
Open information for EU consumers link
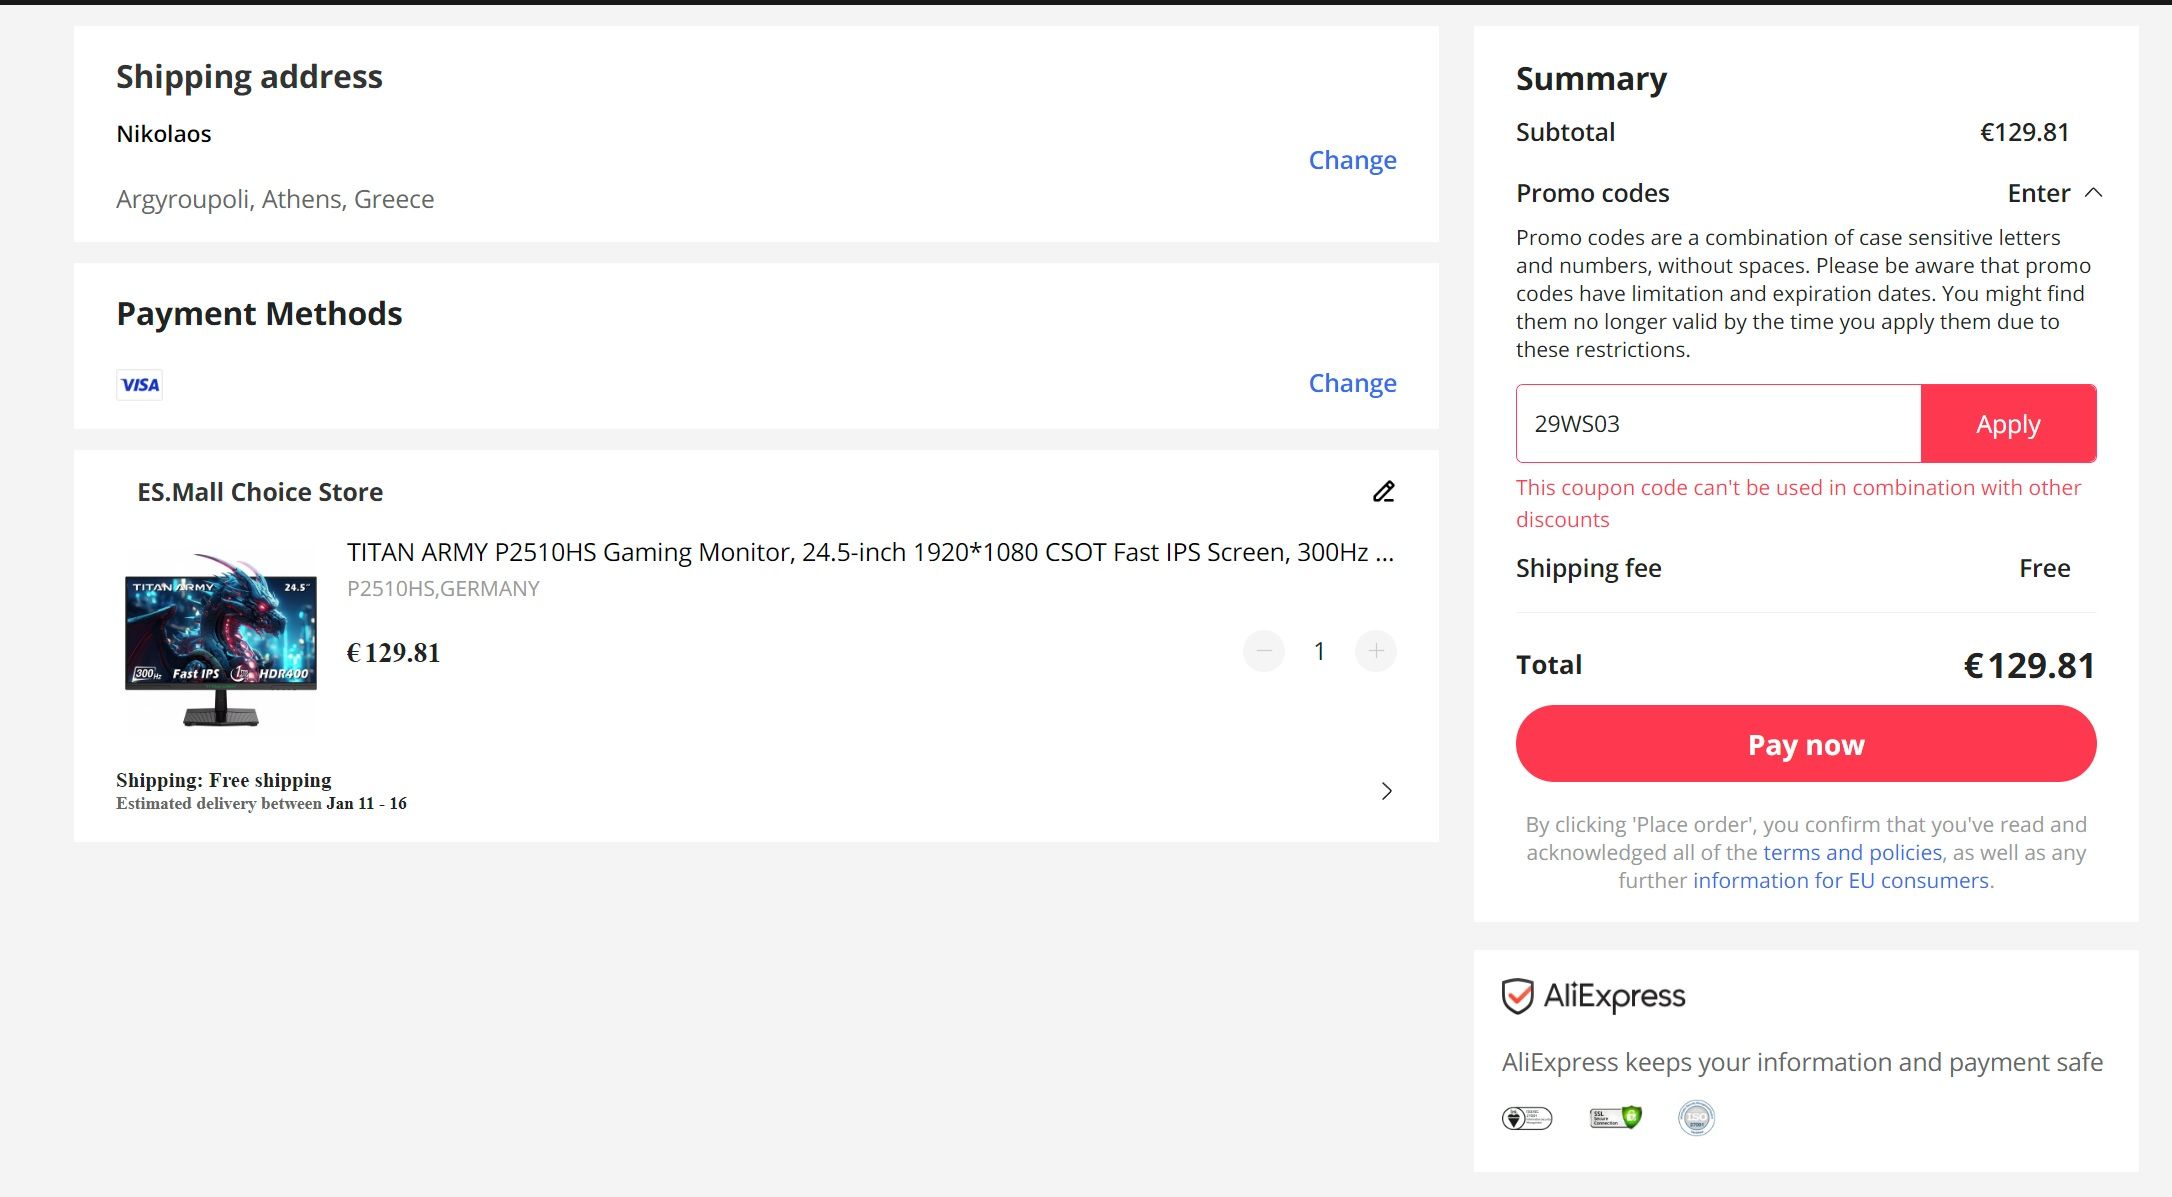coord(1840,881)
